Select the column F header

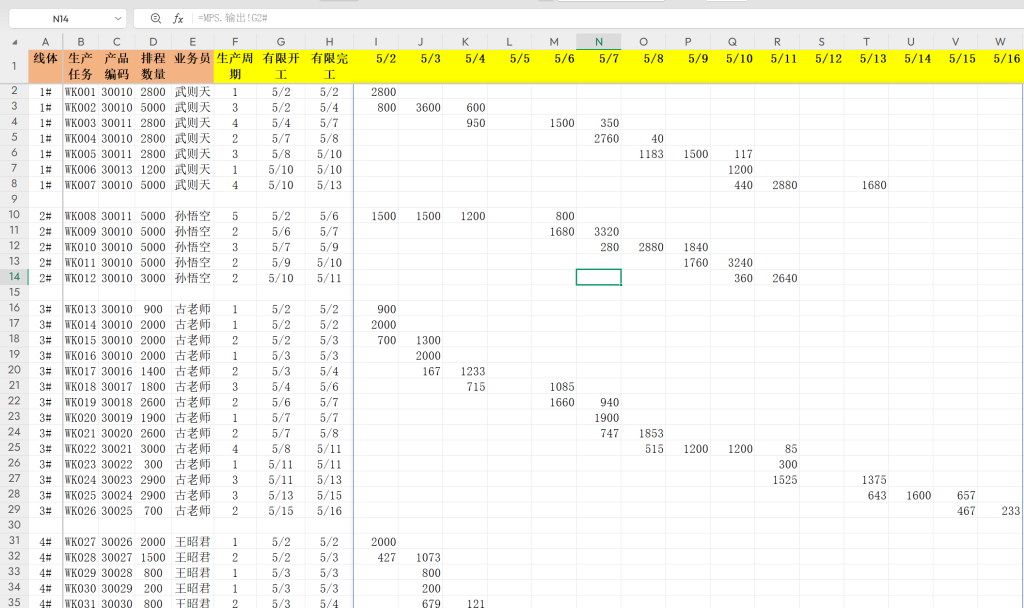tap(234, 42)
